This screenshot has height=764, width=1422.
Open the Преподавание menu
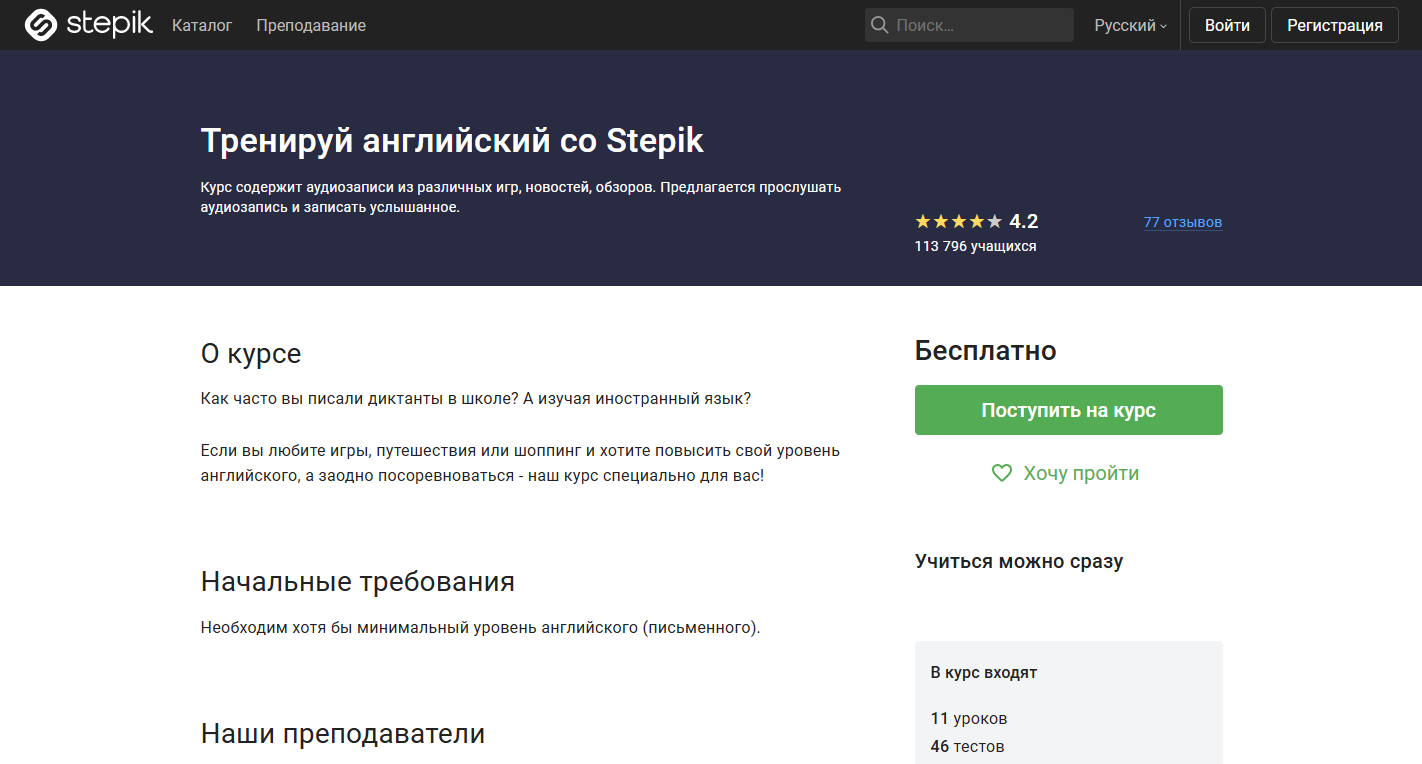(311, 25)
